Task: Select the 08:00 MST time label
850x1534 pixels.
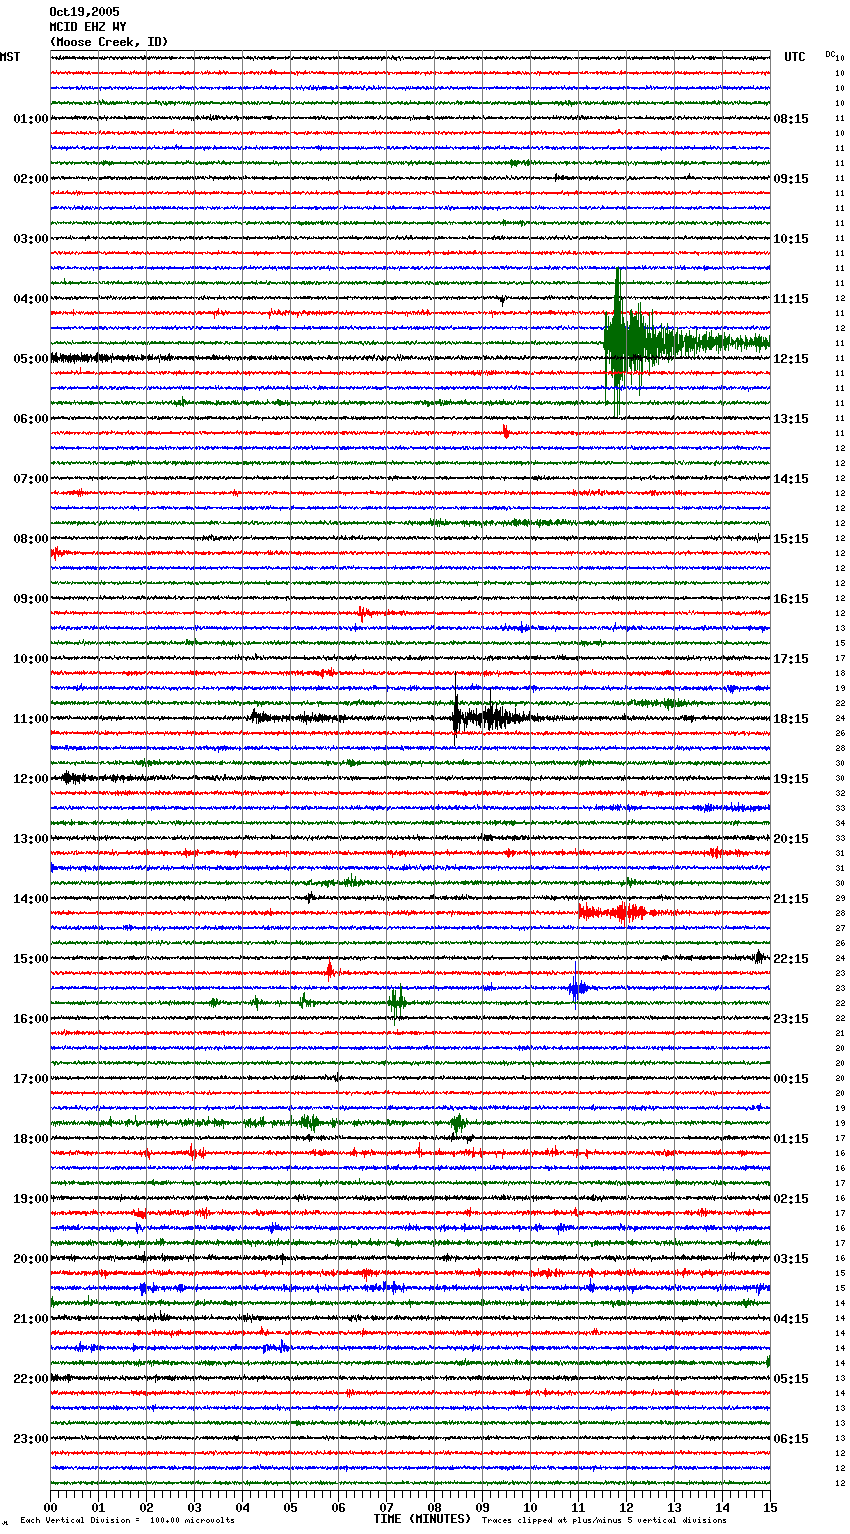Action: pos(31,539)
